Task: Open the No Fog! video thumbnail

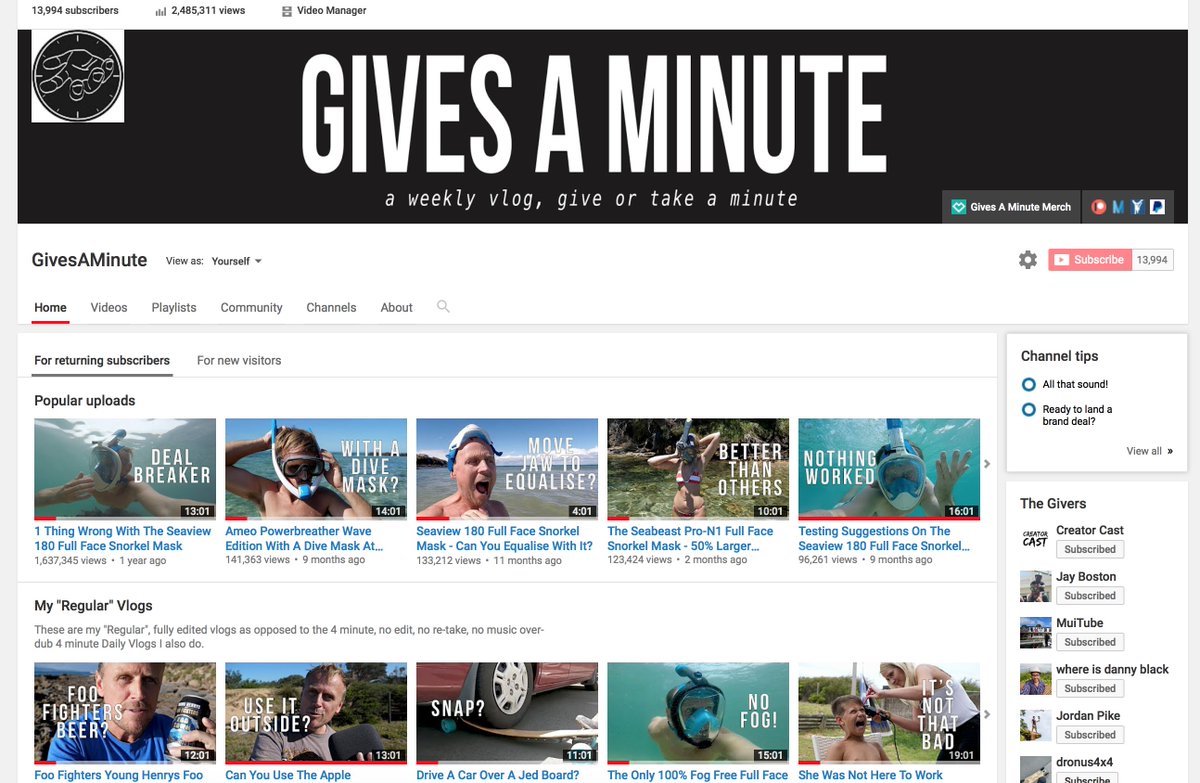Action: pos(698,713)
